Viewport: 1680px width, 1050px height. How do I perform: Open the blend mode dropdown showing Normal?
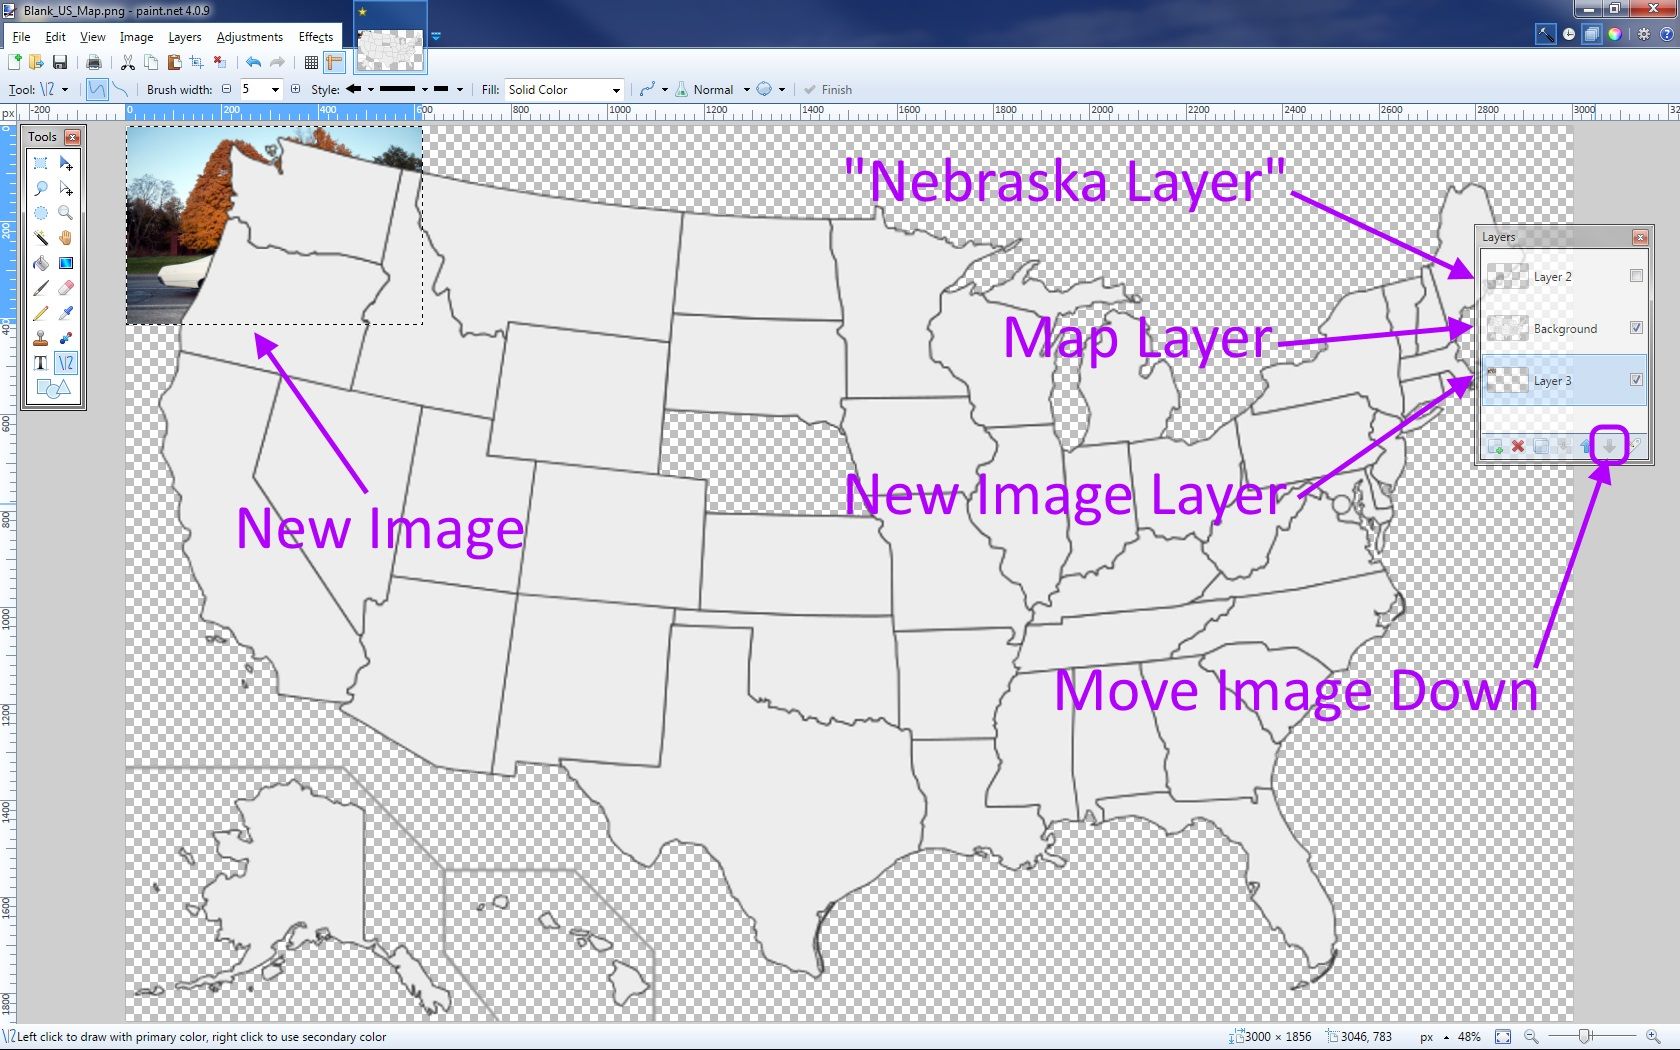tap(745, 89)
